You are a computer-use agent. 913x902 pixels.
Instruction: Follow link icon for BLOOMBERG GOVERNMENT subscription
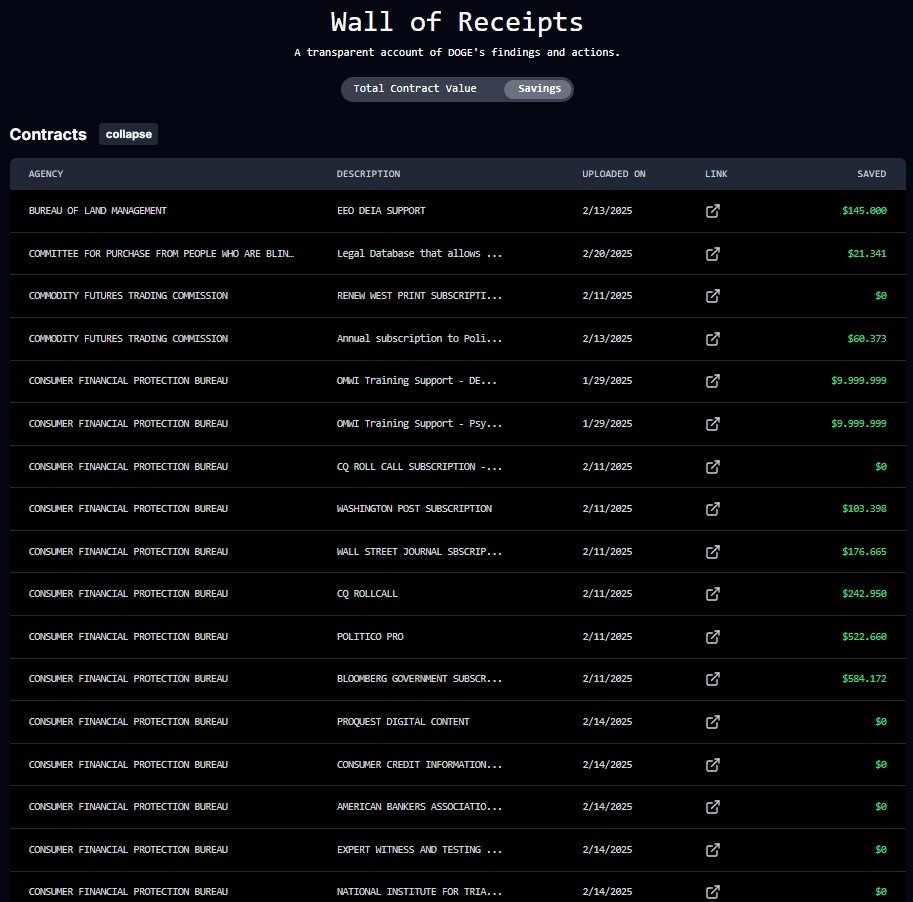(x=713, y=679)
